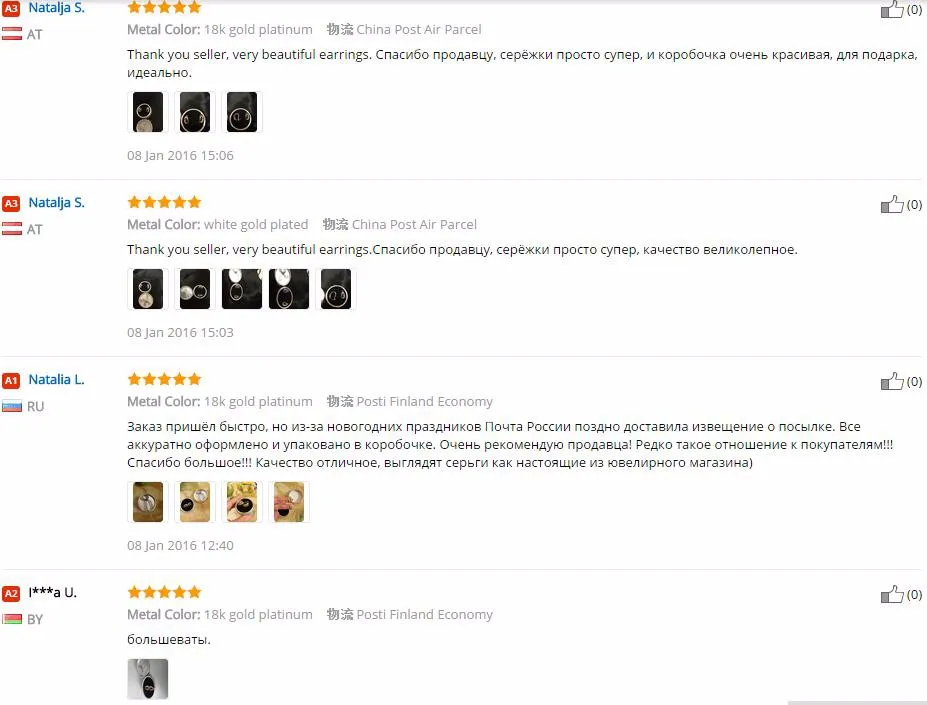Click A1 level badge beside Natalia L.
The width and height of the screenshot is (927, 705).
click(11, 380)
